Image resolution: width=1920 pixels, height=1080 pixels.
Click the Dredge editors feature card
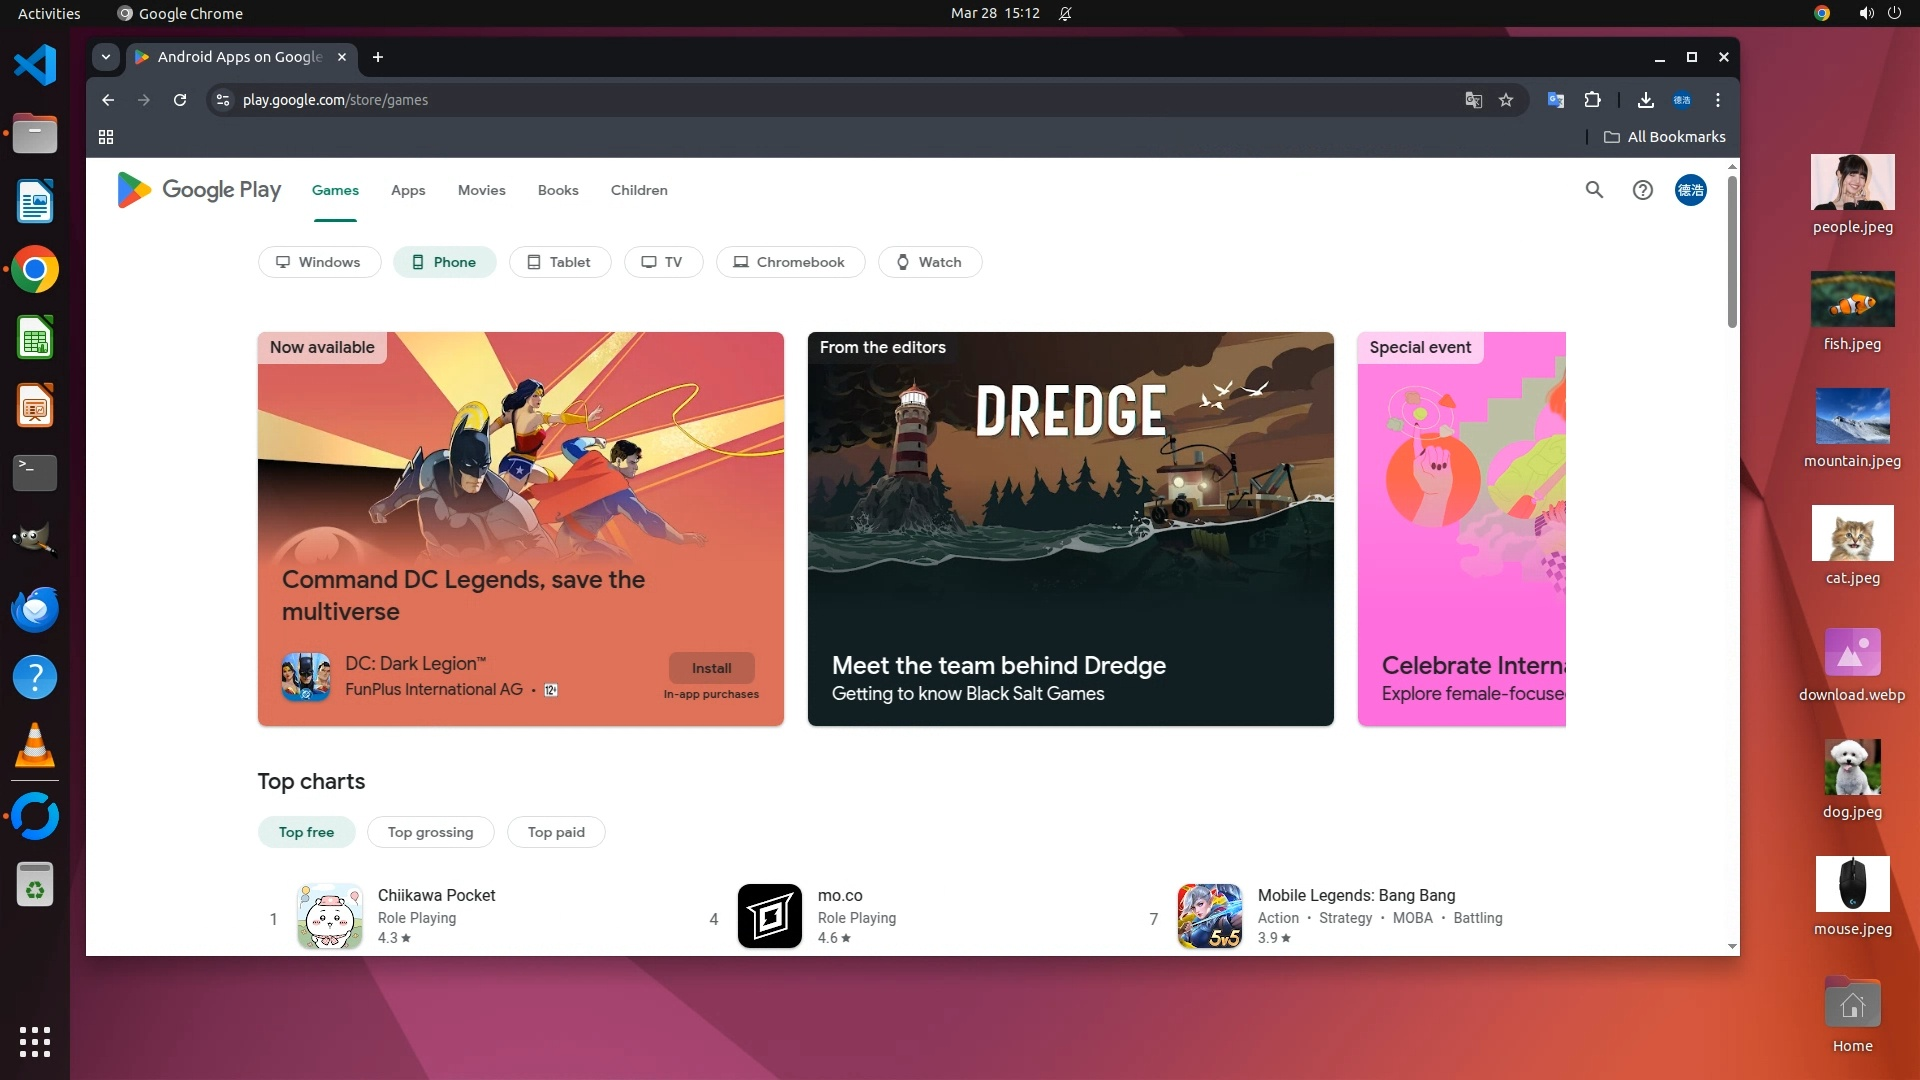pyautogui.click(x=1070, y=528)
